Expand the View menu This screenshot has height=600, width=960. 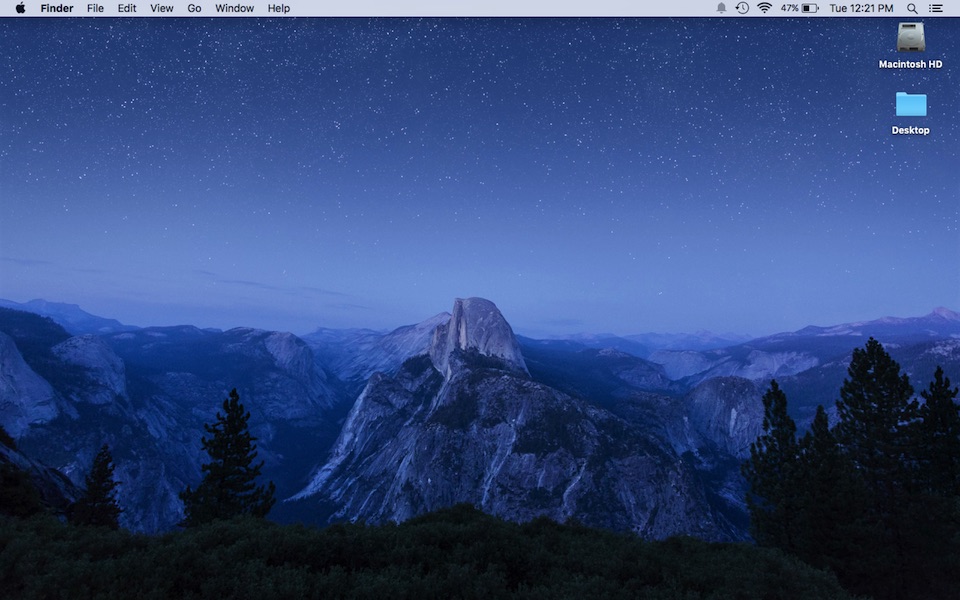(x=161, y=8)
